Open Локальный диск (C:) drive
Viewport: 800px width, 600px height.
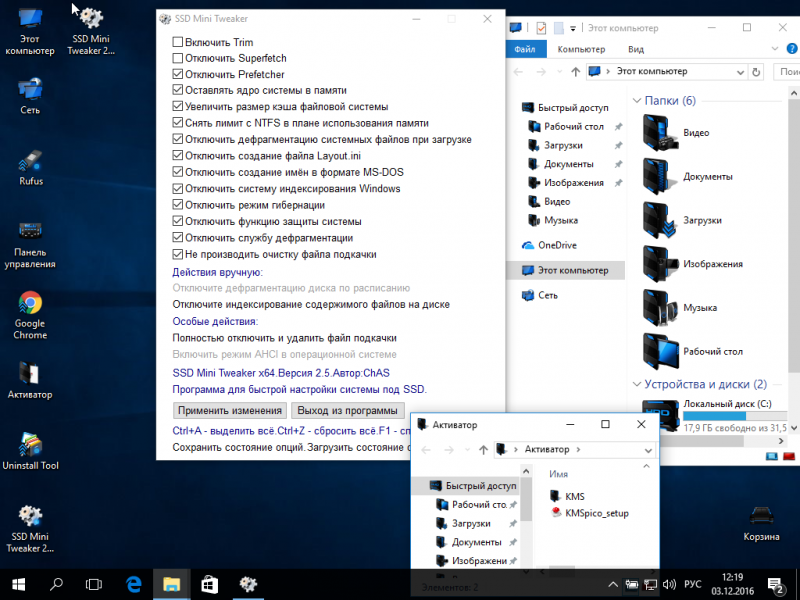(x=714, y=417)
